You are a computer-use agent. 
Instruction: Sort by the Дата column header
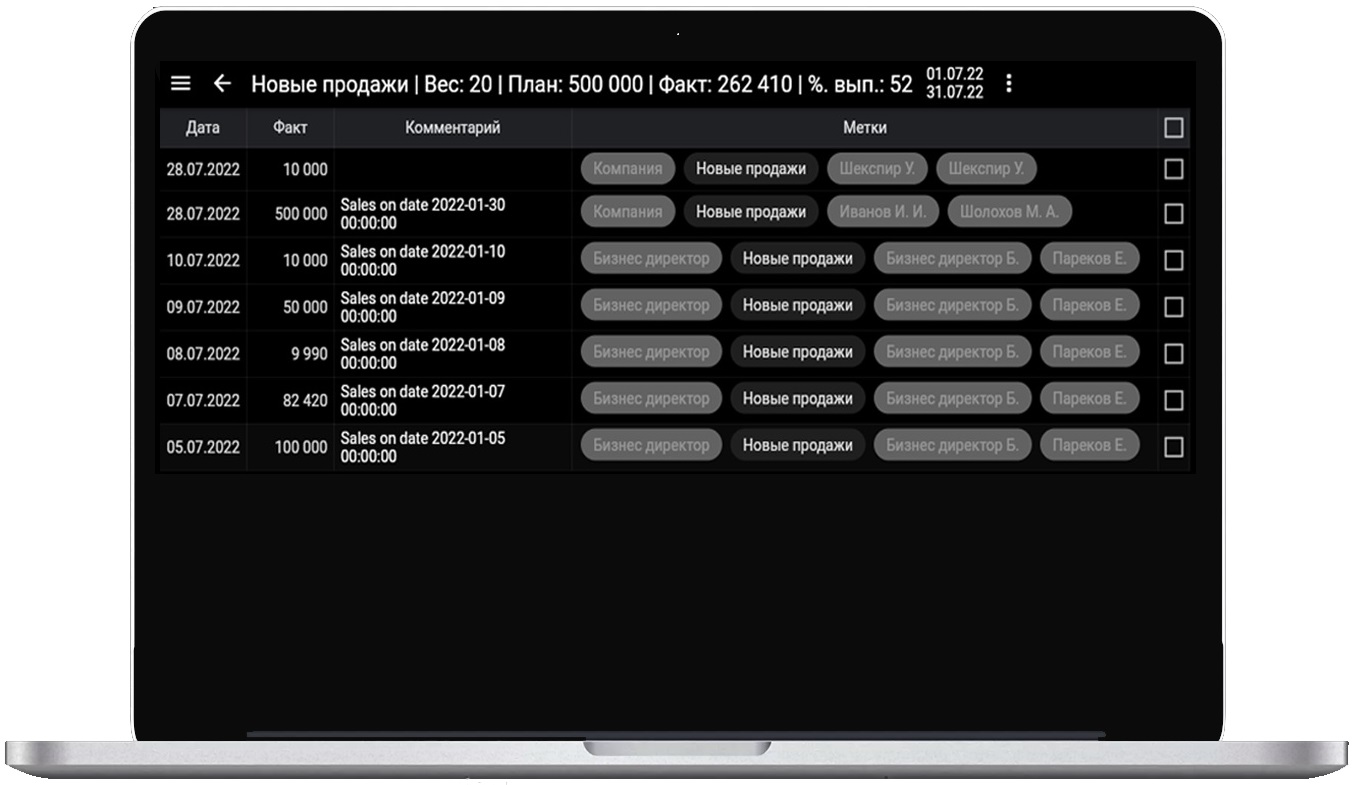point(203,128)
